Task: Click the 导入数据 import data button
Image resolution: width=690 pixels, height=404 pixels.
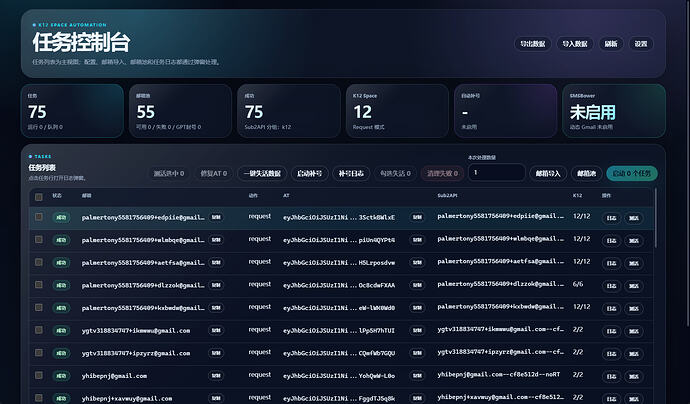Action: (575, 44)
